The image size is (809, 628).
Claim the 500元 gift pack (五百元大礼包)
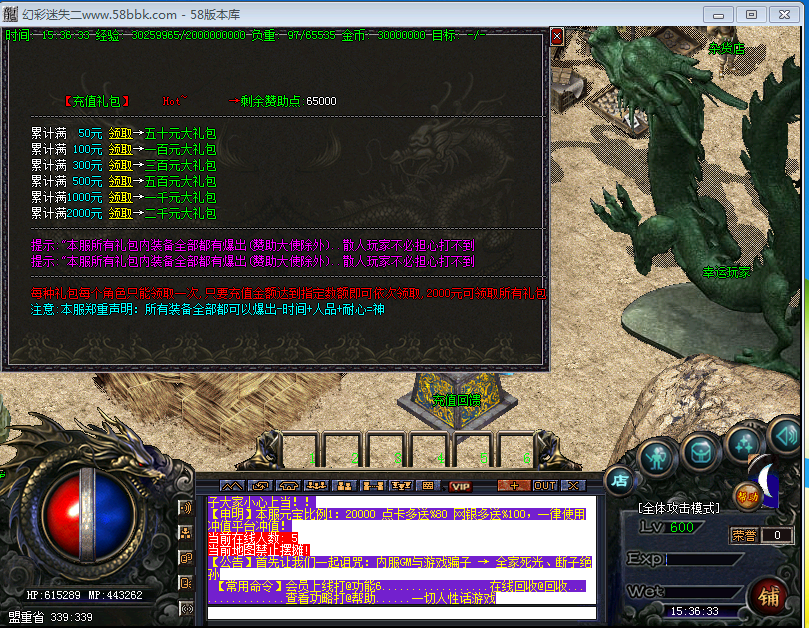click(120, 182)
